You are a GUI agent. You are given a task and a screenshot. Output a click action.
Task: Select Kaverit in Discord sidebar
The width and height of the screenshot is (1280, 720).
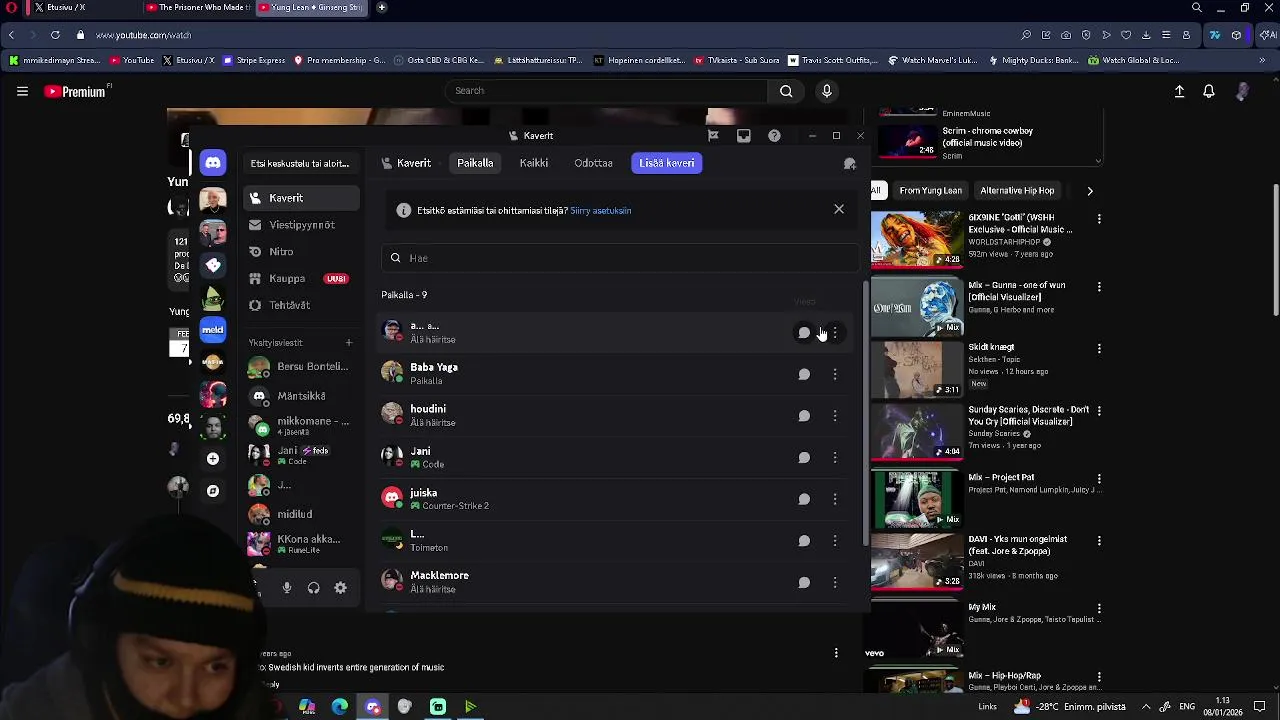coord(300,198)
